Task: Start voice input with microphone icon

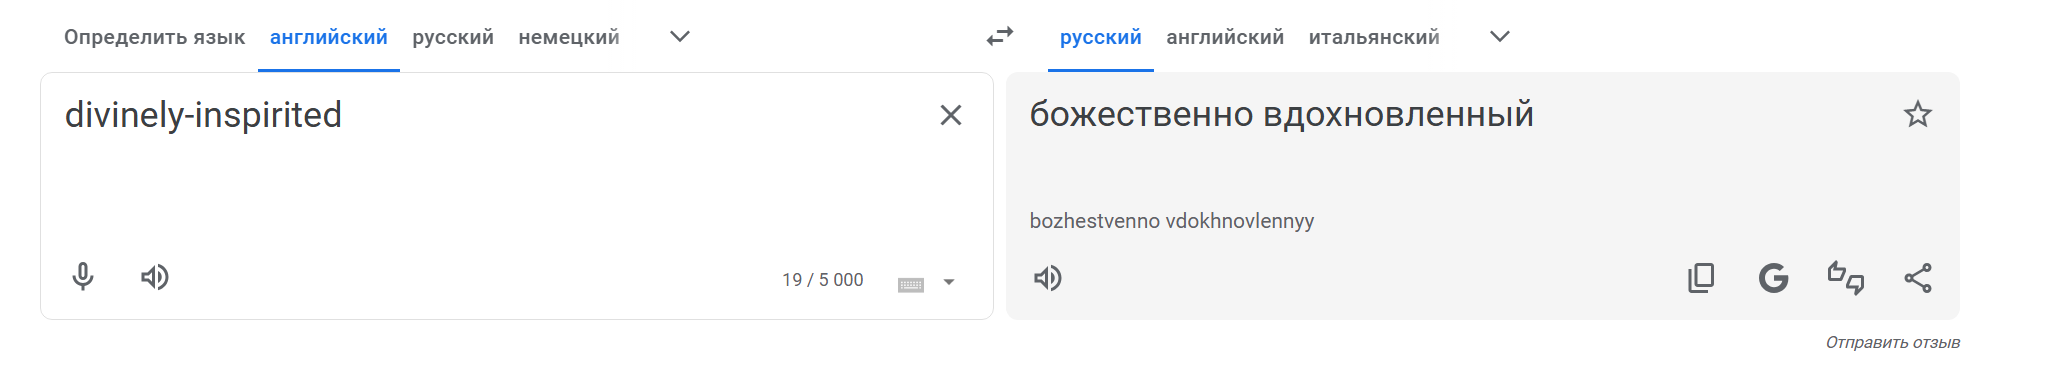Action: point(83,277)
